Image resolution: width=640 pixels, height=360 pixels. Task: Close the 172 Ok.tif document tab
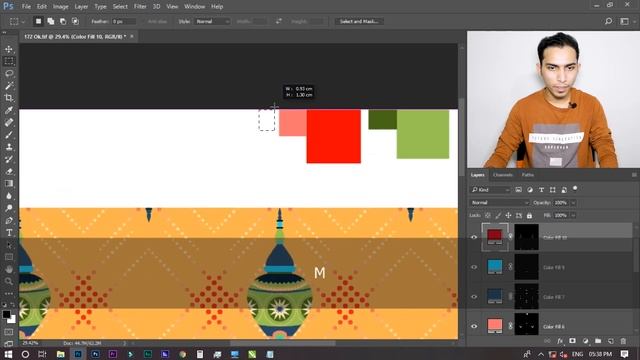132,36
